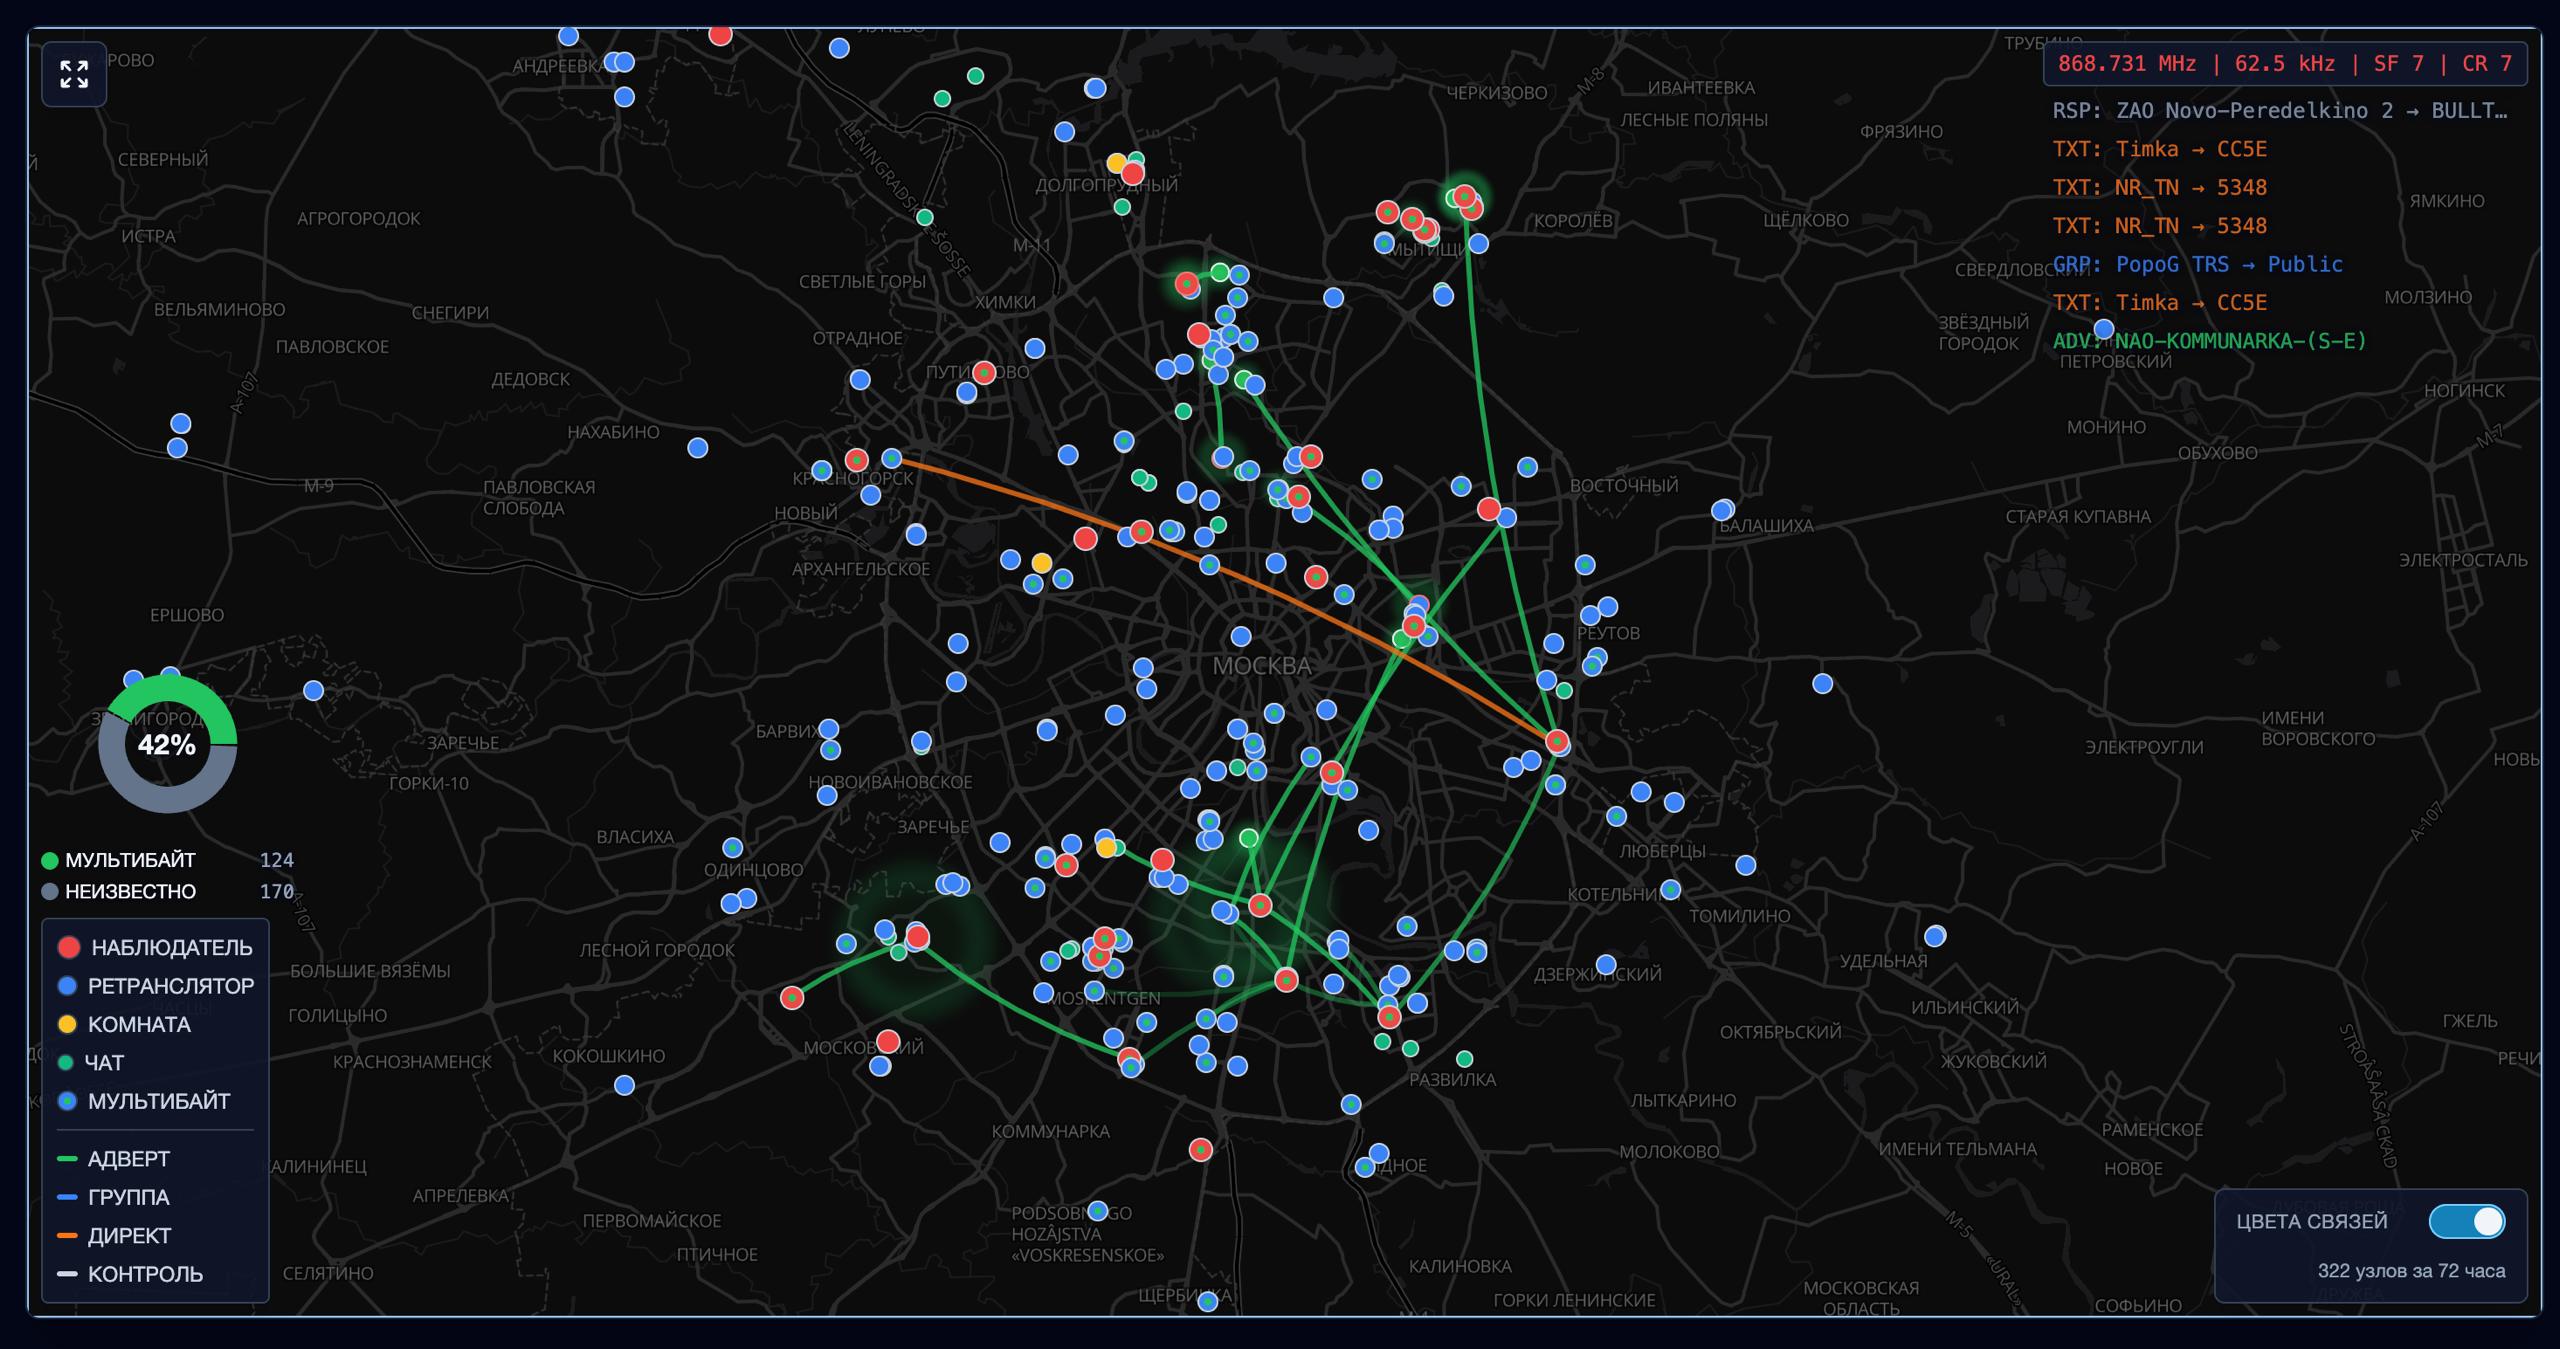Click the yellow room node near Долгопрудный
Screen dimensions: 2560x1349
pyautogui.click(x=1117, y=163)
